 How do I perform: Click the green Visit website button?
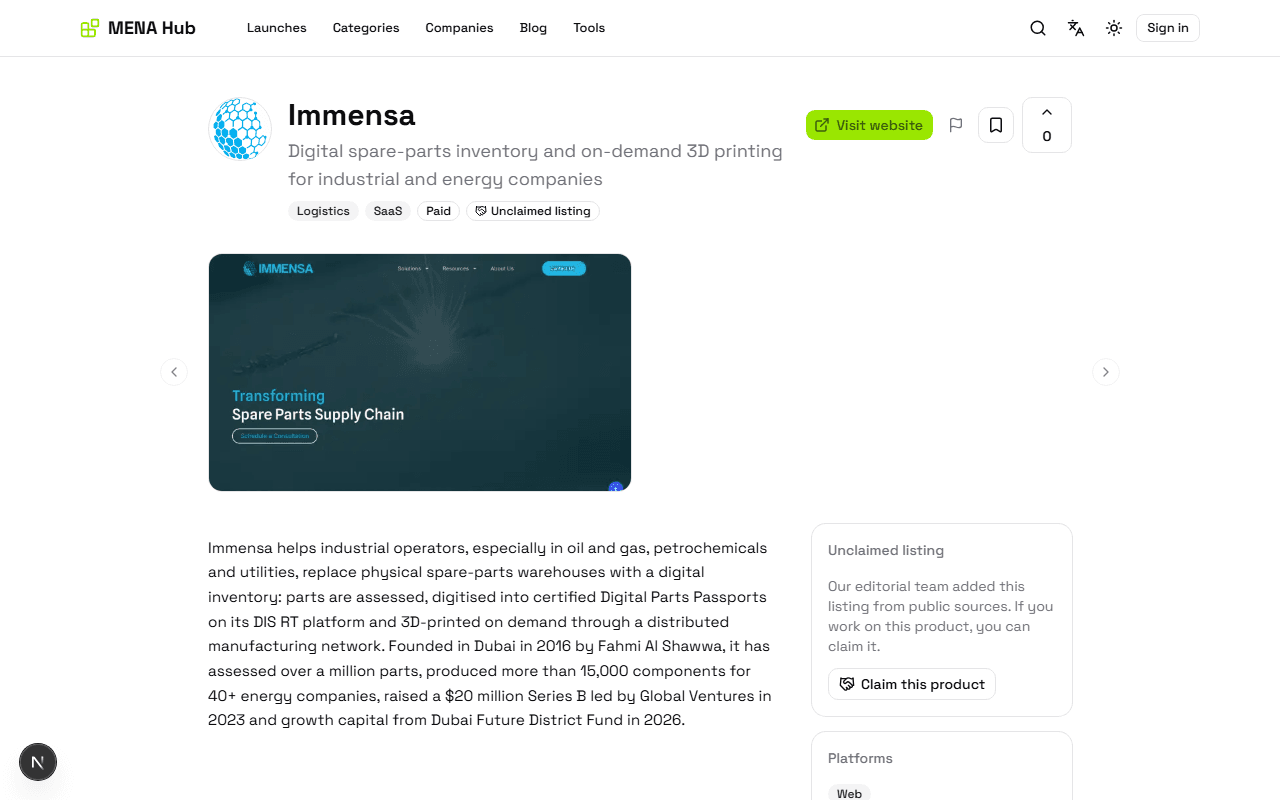[869, 125]
